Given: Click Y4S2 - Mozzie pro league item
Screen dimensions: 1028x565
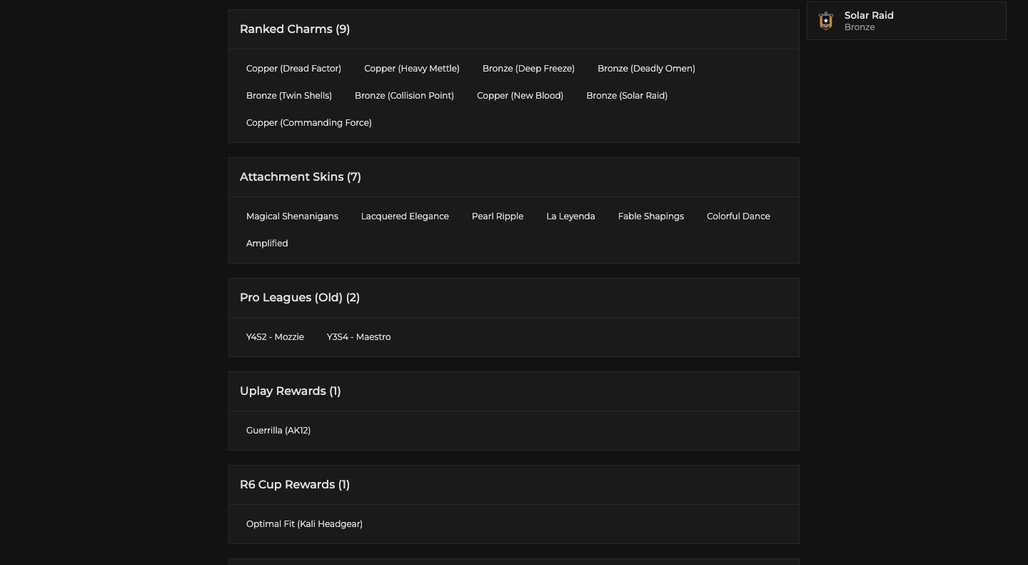Looking at the screenshot, I should click(275, 337).
